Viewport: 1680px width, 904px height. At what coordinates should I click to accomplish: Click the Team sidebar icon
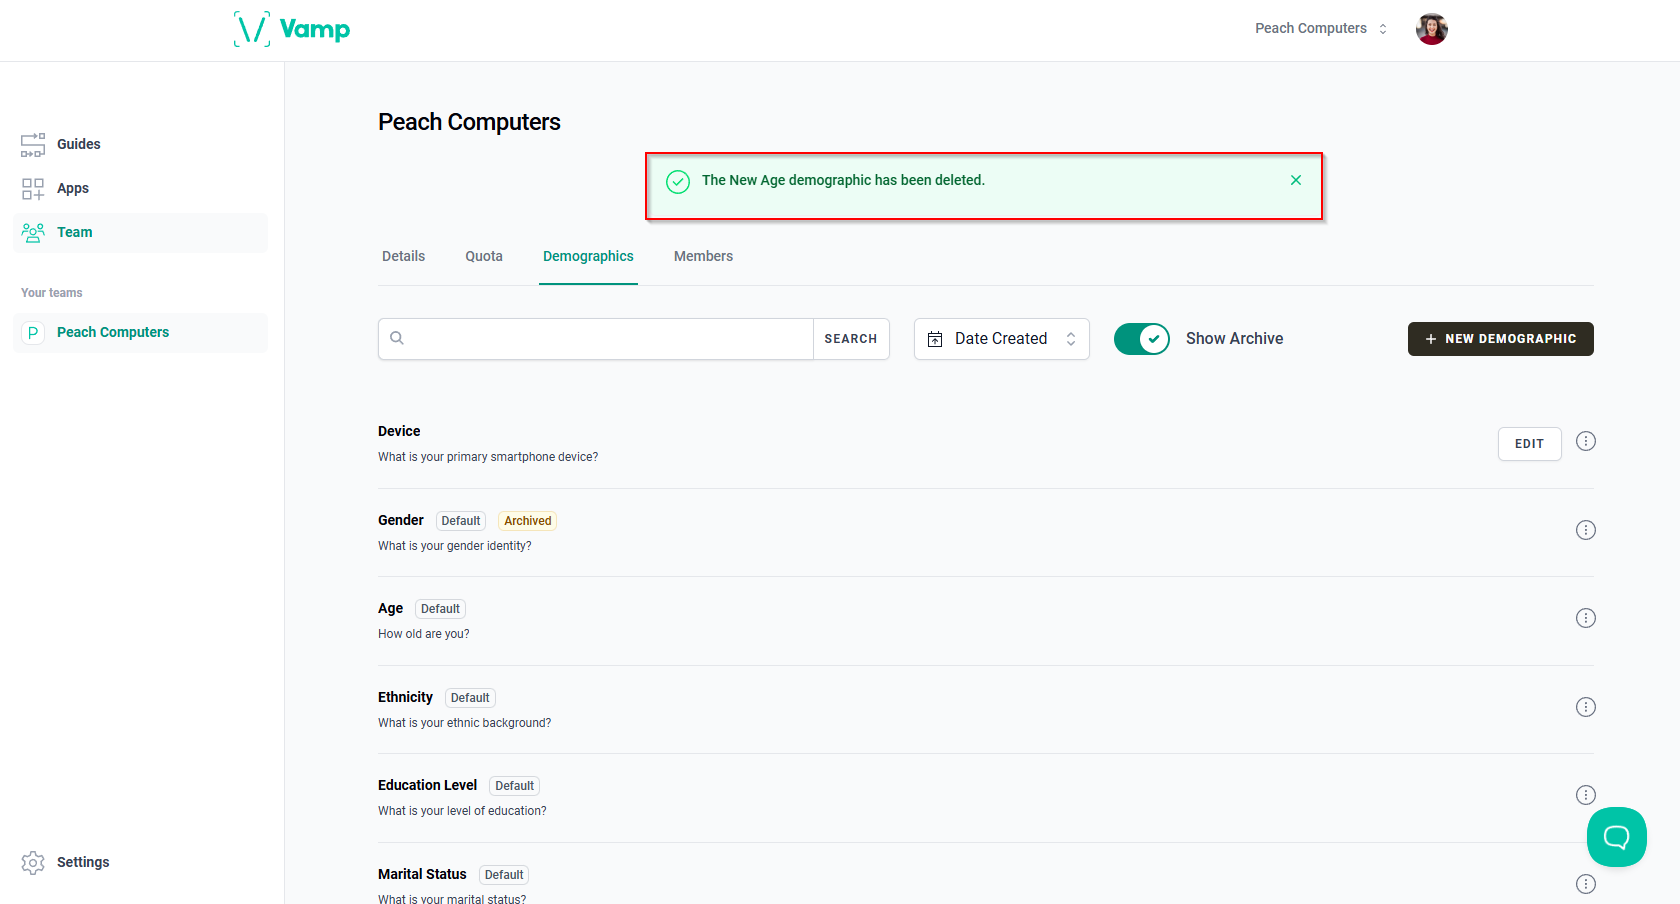pyautogui.click(x=33, y=232)
